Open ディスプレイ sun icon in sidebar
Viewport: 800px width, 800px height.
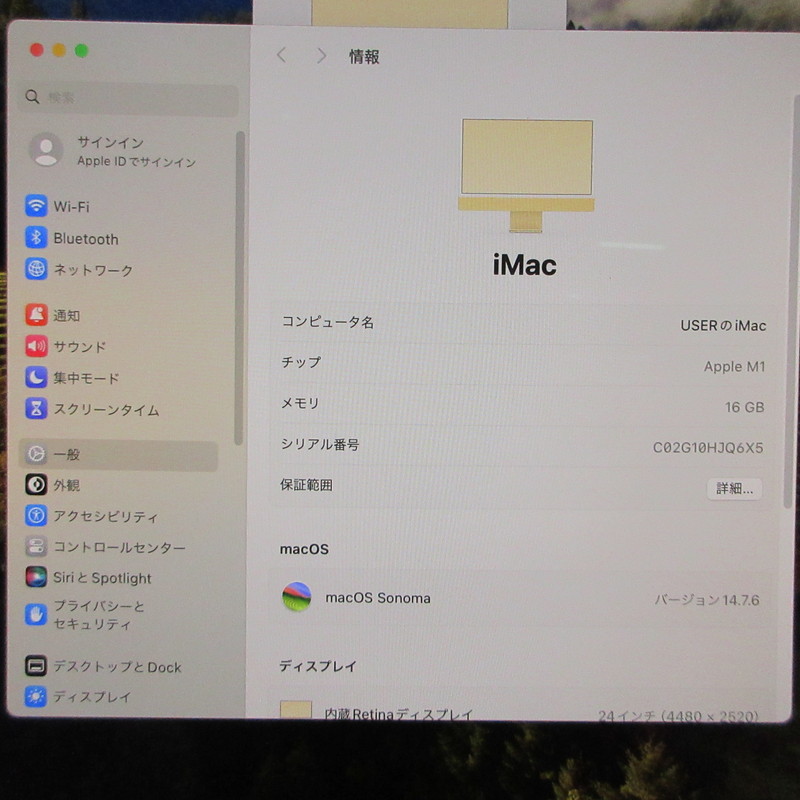[x=36, y=696]
